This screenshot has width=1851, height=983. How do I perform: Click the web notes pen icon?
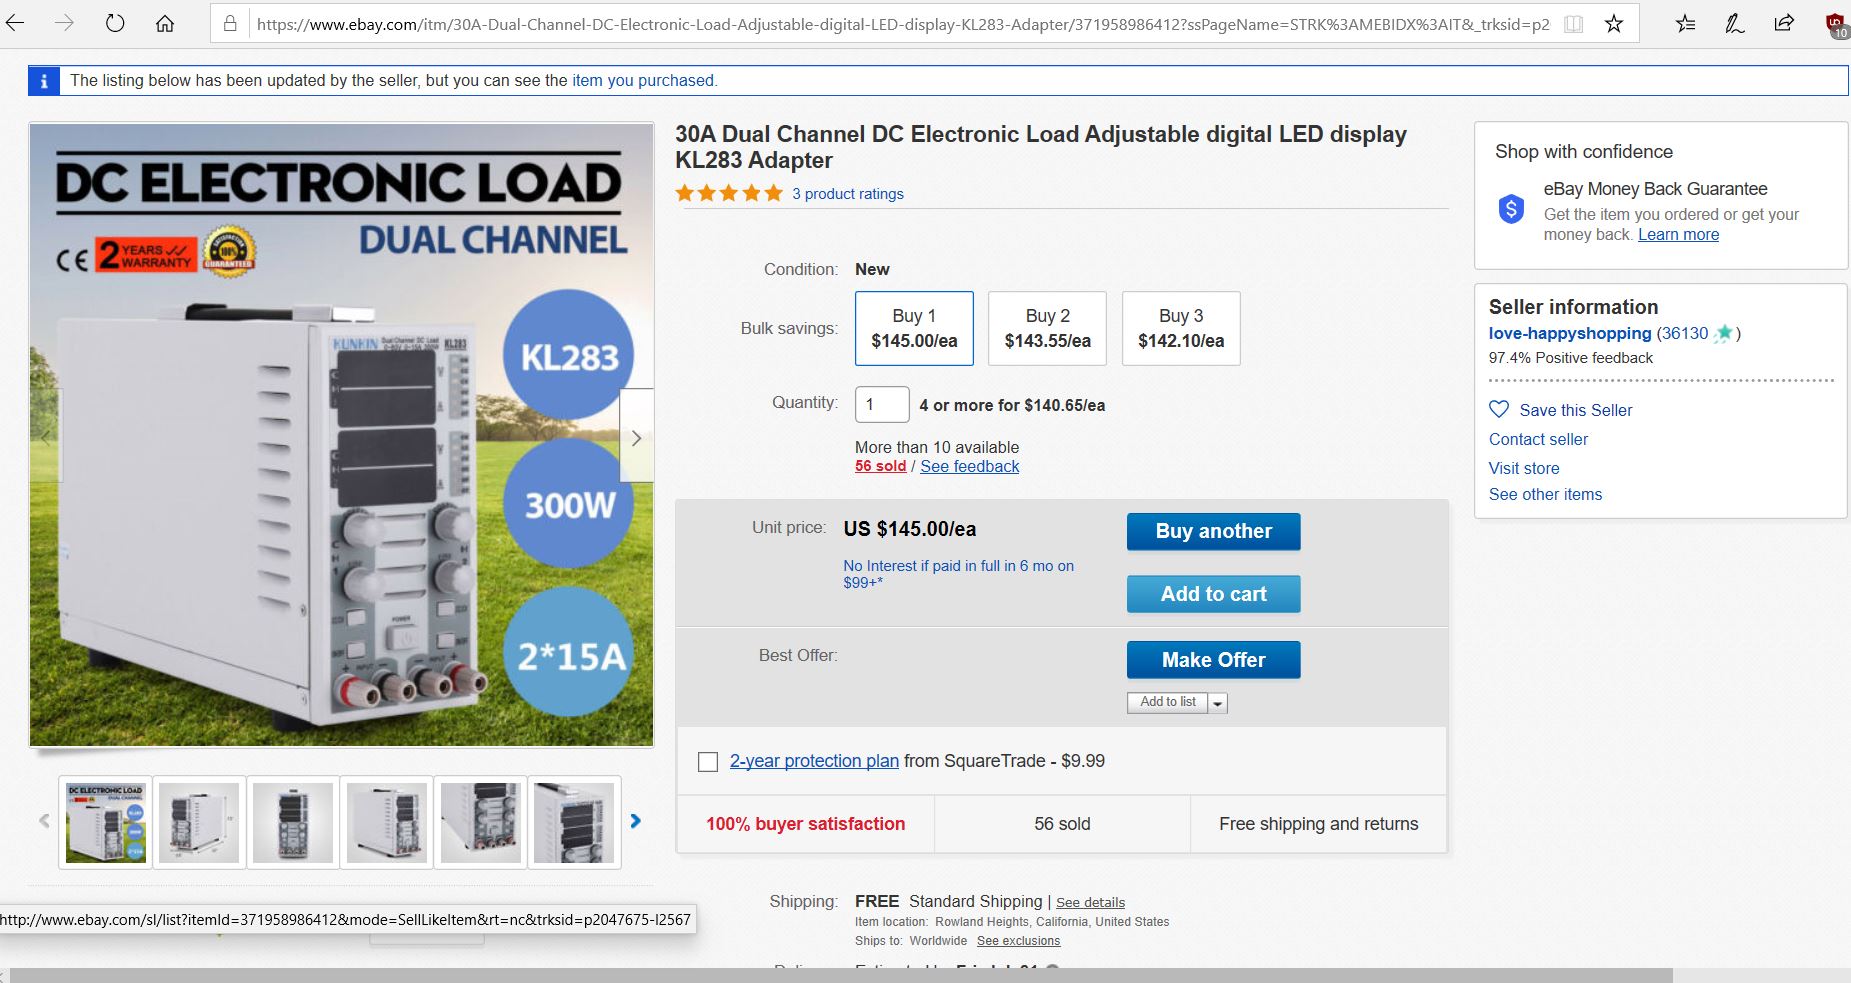pyautogui.click(x=1735, y=23)
